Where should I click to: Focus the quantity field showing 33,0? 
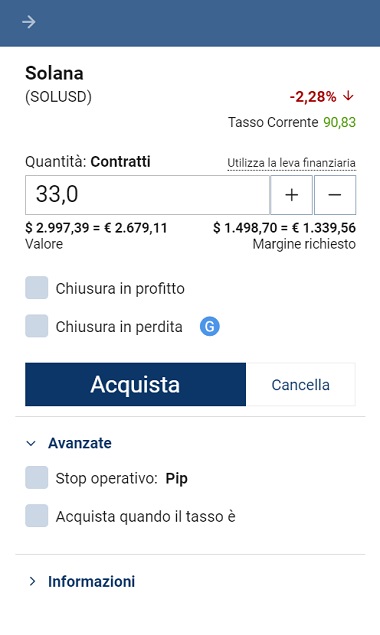(x=147, y=195)
